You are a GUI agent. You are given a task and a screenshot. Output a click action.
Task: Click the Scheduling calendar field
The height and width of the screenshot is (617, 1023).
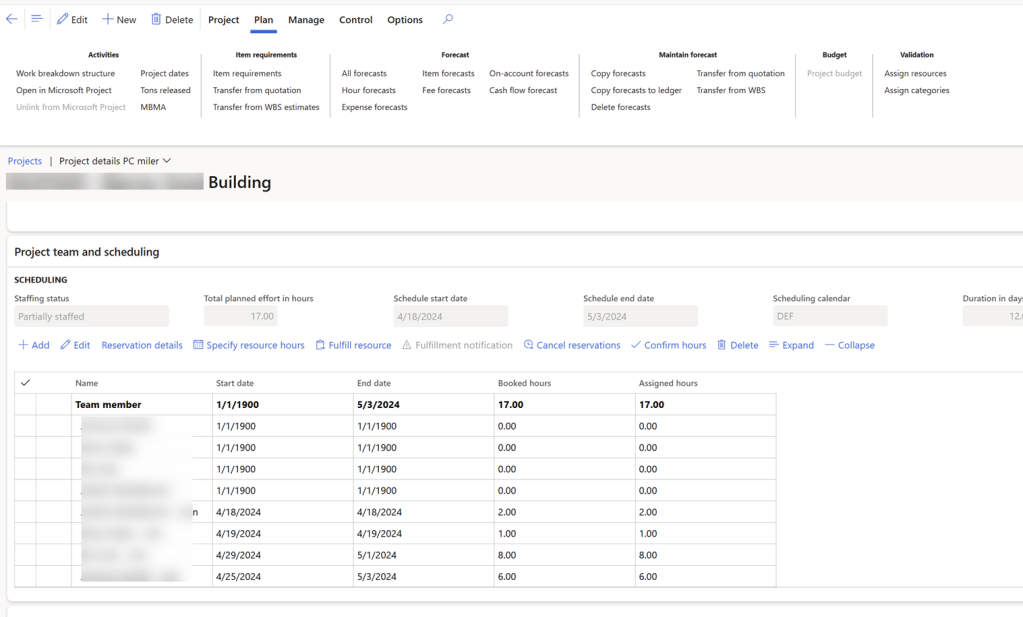[829, 316]
